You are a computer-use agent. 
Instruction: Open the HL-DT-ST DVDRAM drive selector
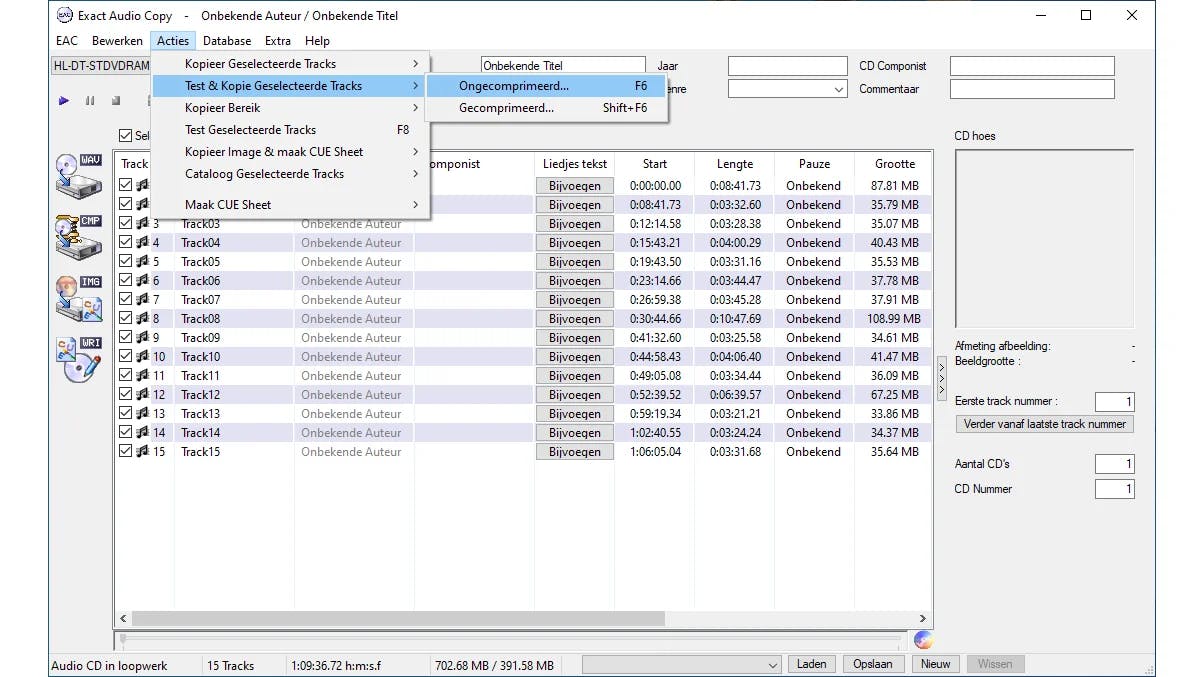(100, 66)
